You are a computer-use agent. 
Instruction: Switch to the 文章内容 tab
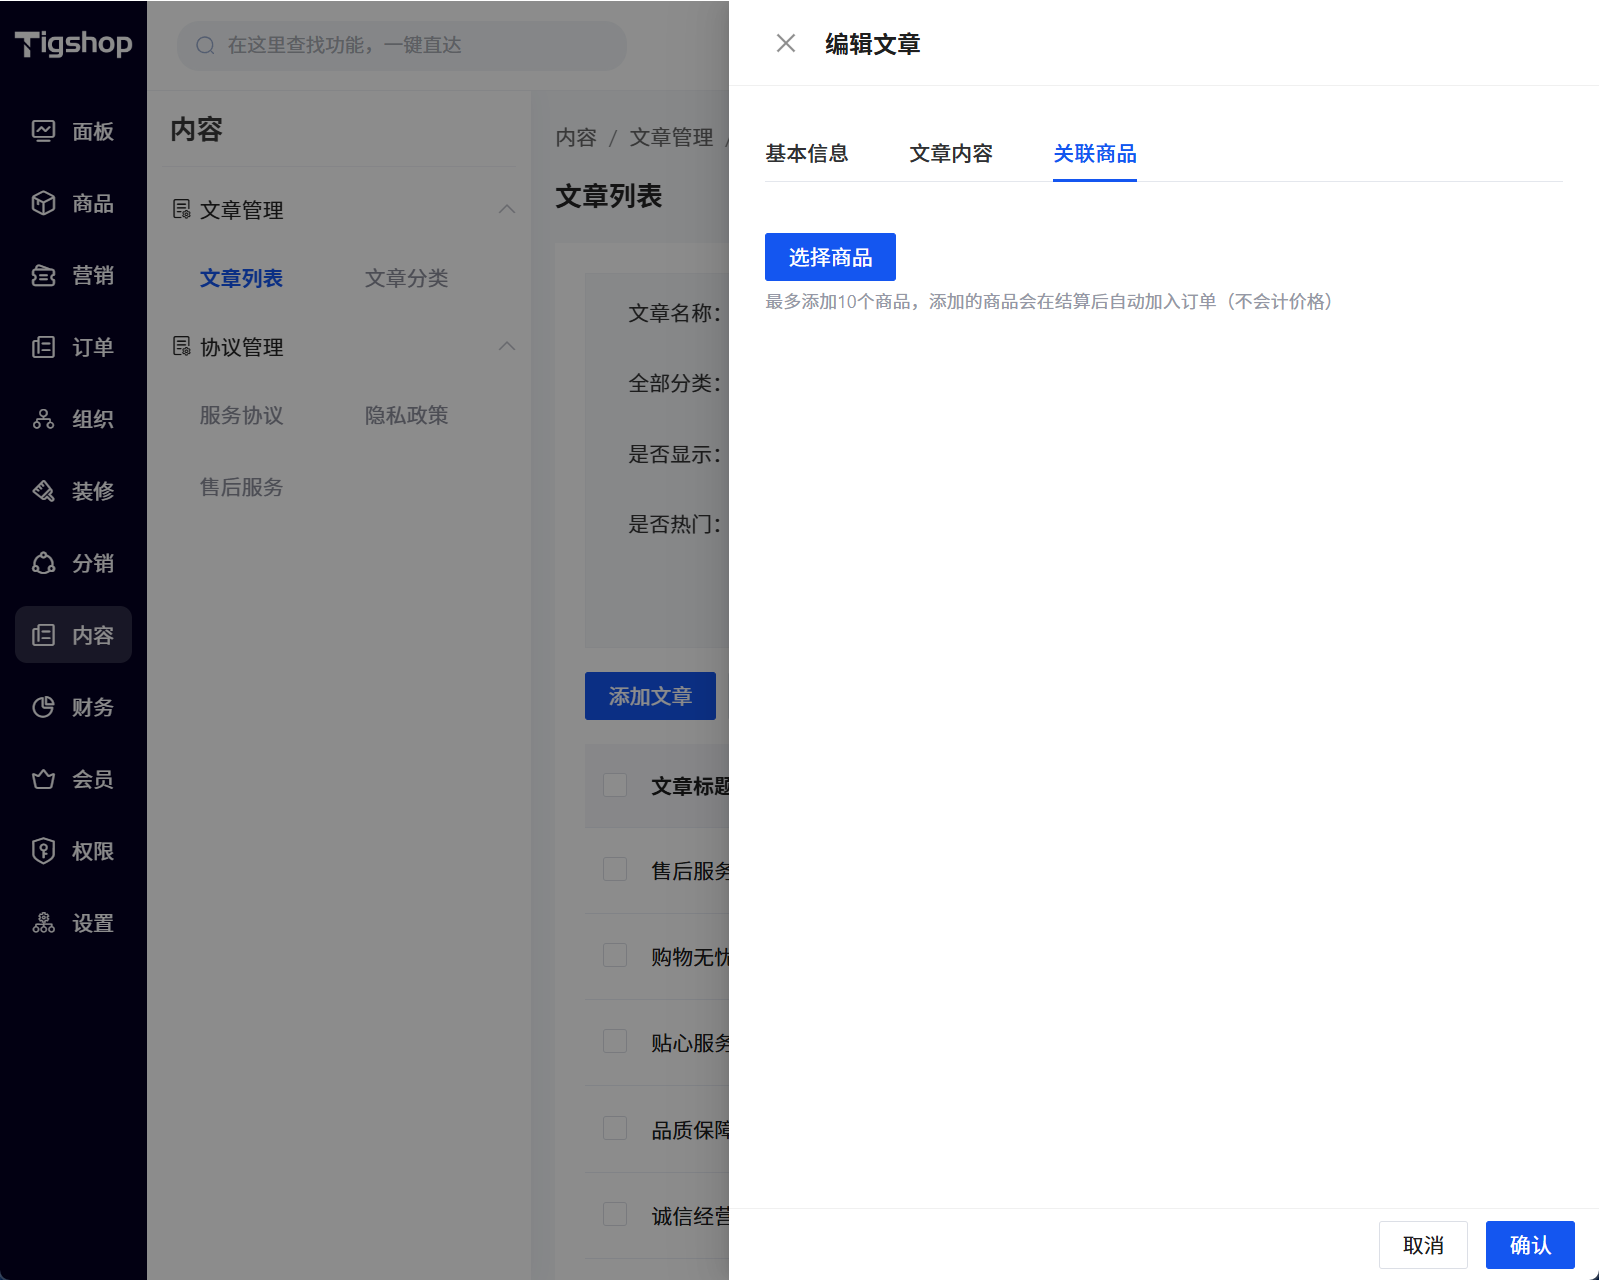tap(950, 154)
